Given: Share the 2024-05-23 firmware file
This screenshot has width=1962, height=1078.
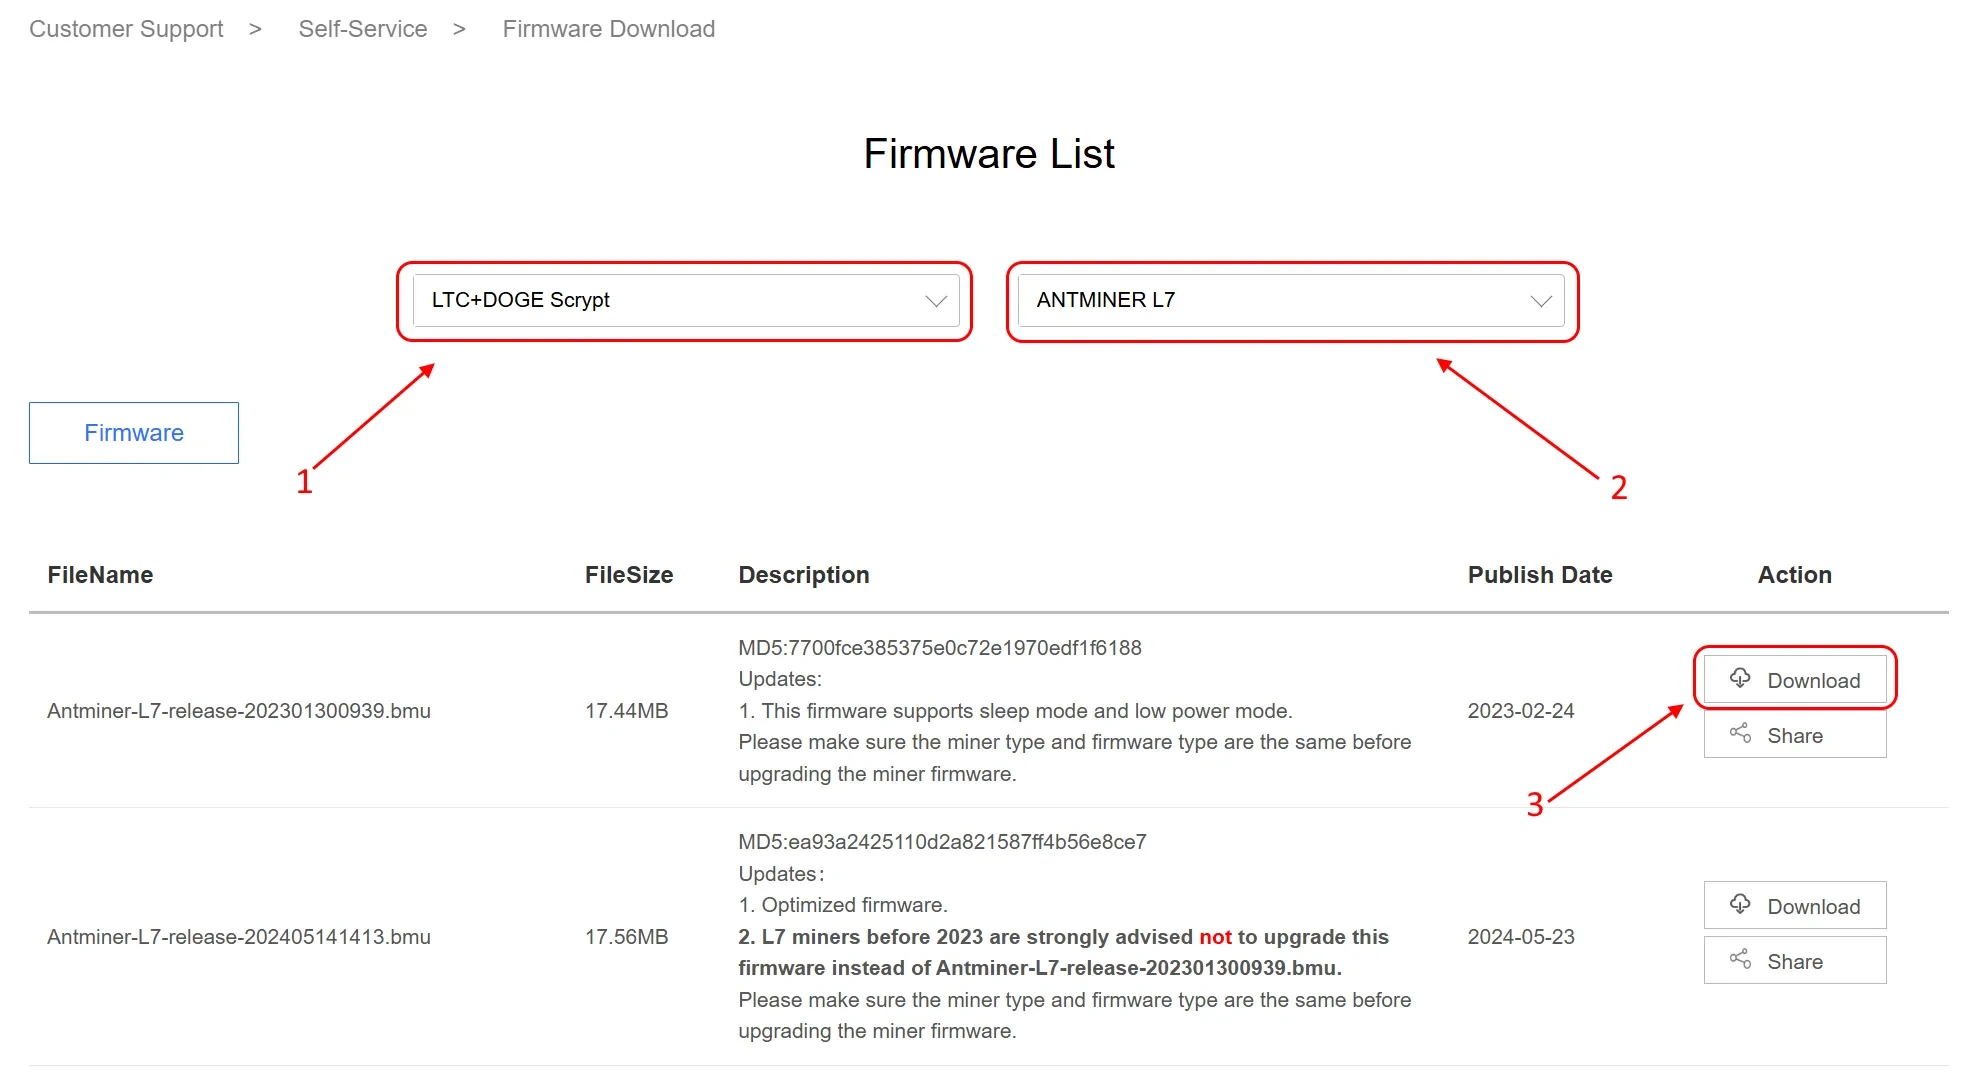Looking at the screenshot, I should coord(1796,961).
